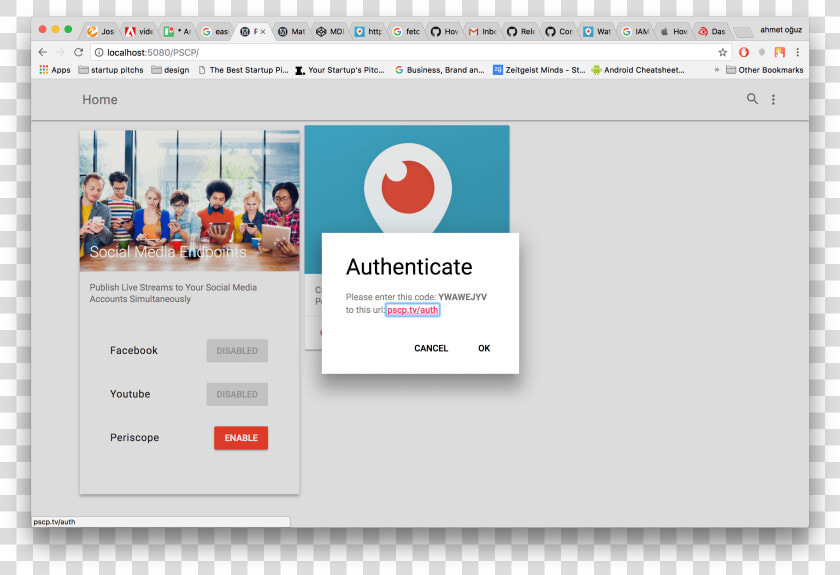This screenshot has height=575, width=840.
Task: Close the active browser tab
Action: tap(263, 32)
